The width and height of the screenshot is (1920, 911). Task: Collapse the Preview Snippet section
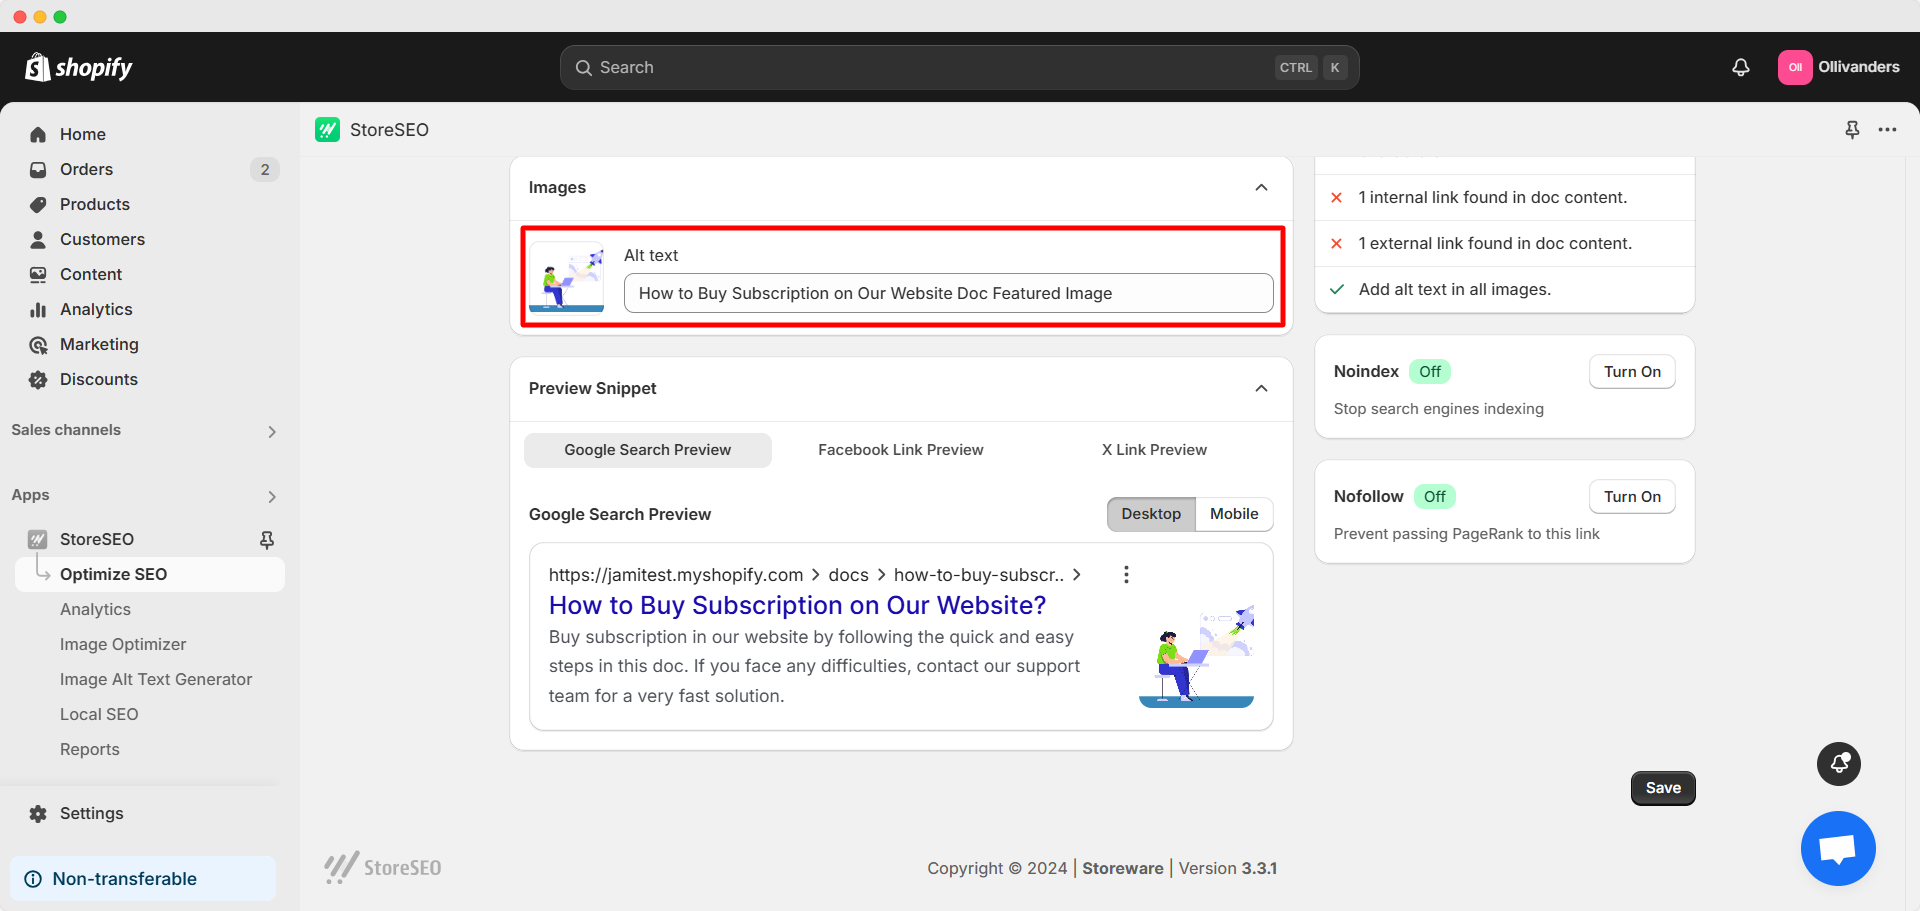1261,388
